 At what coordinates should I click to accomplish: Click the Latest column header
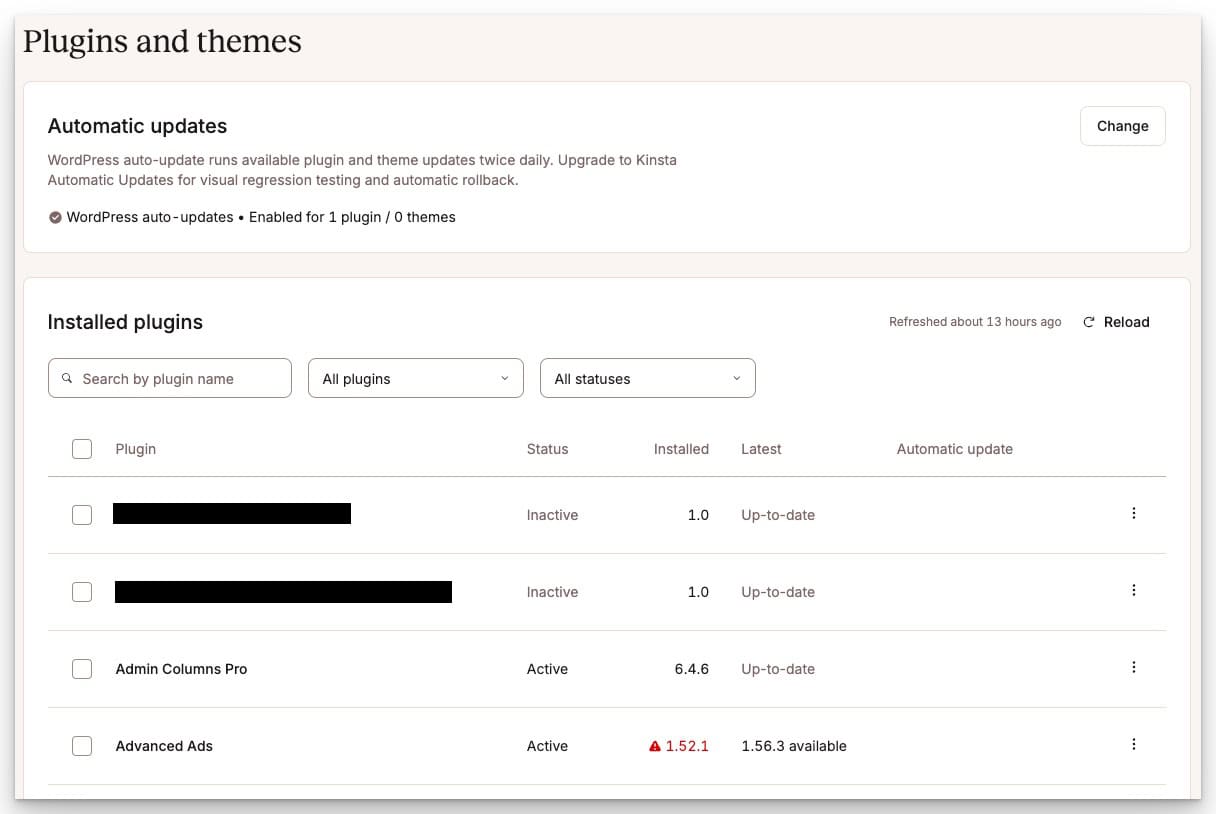coord(761,449)
